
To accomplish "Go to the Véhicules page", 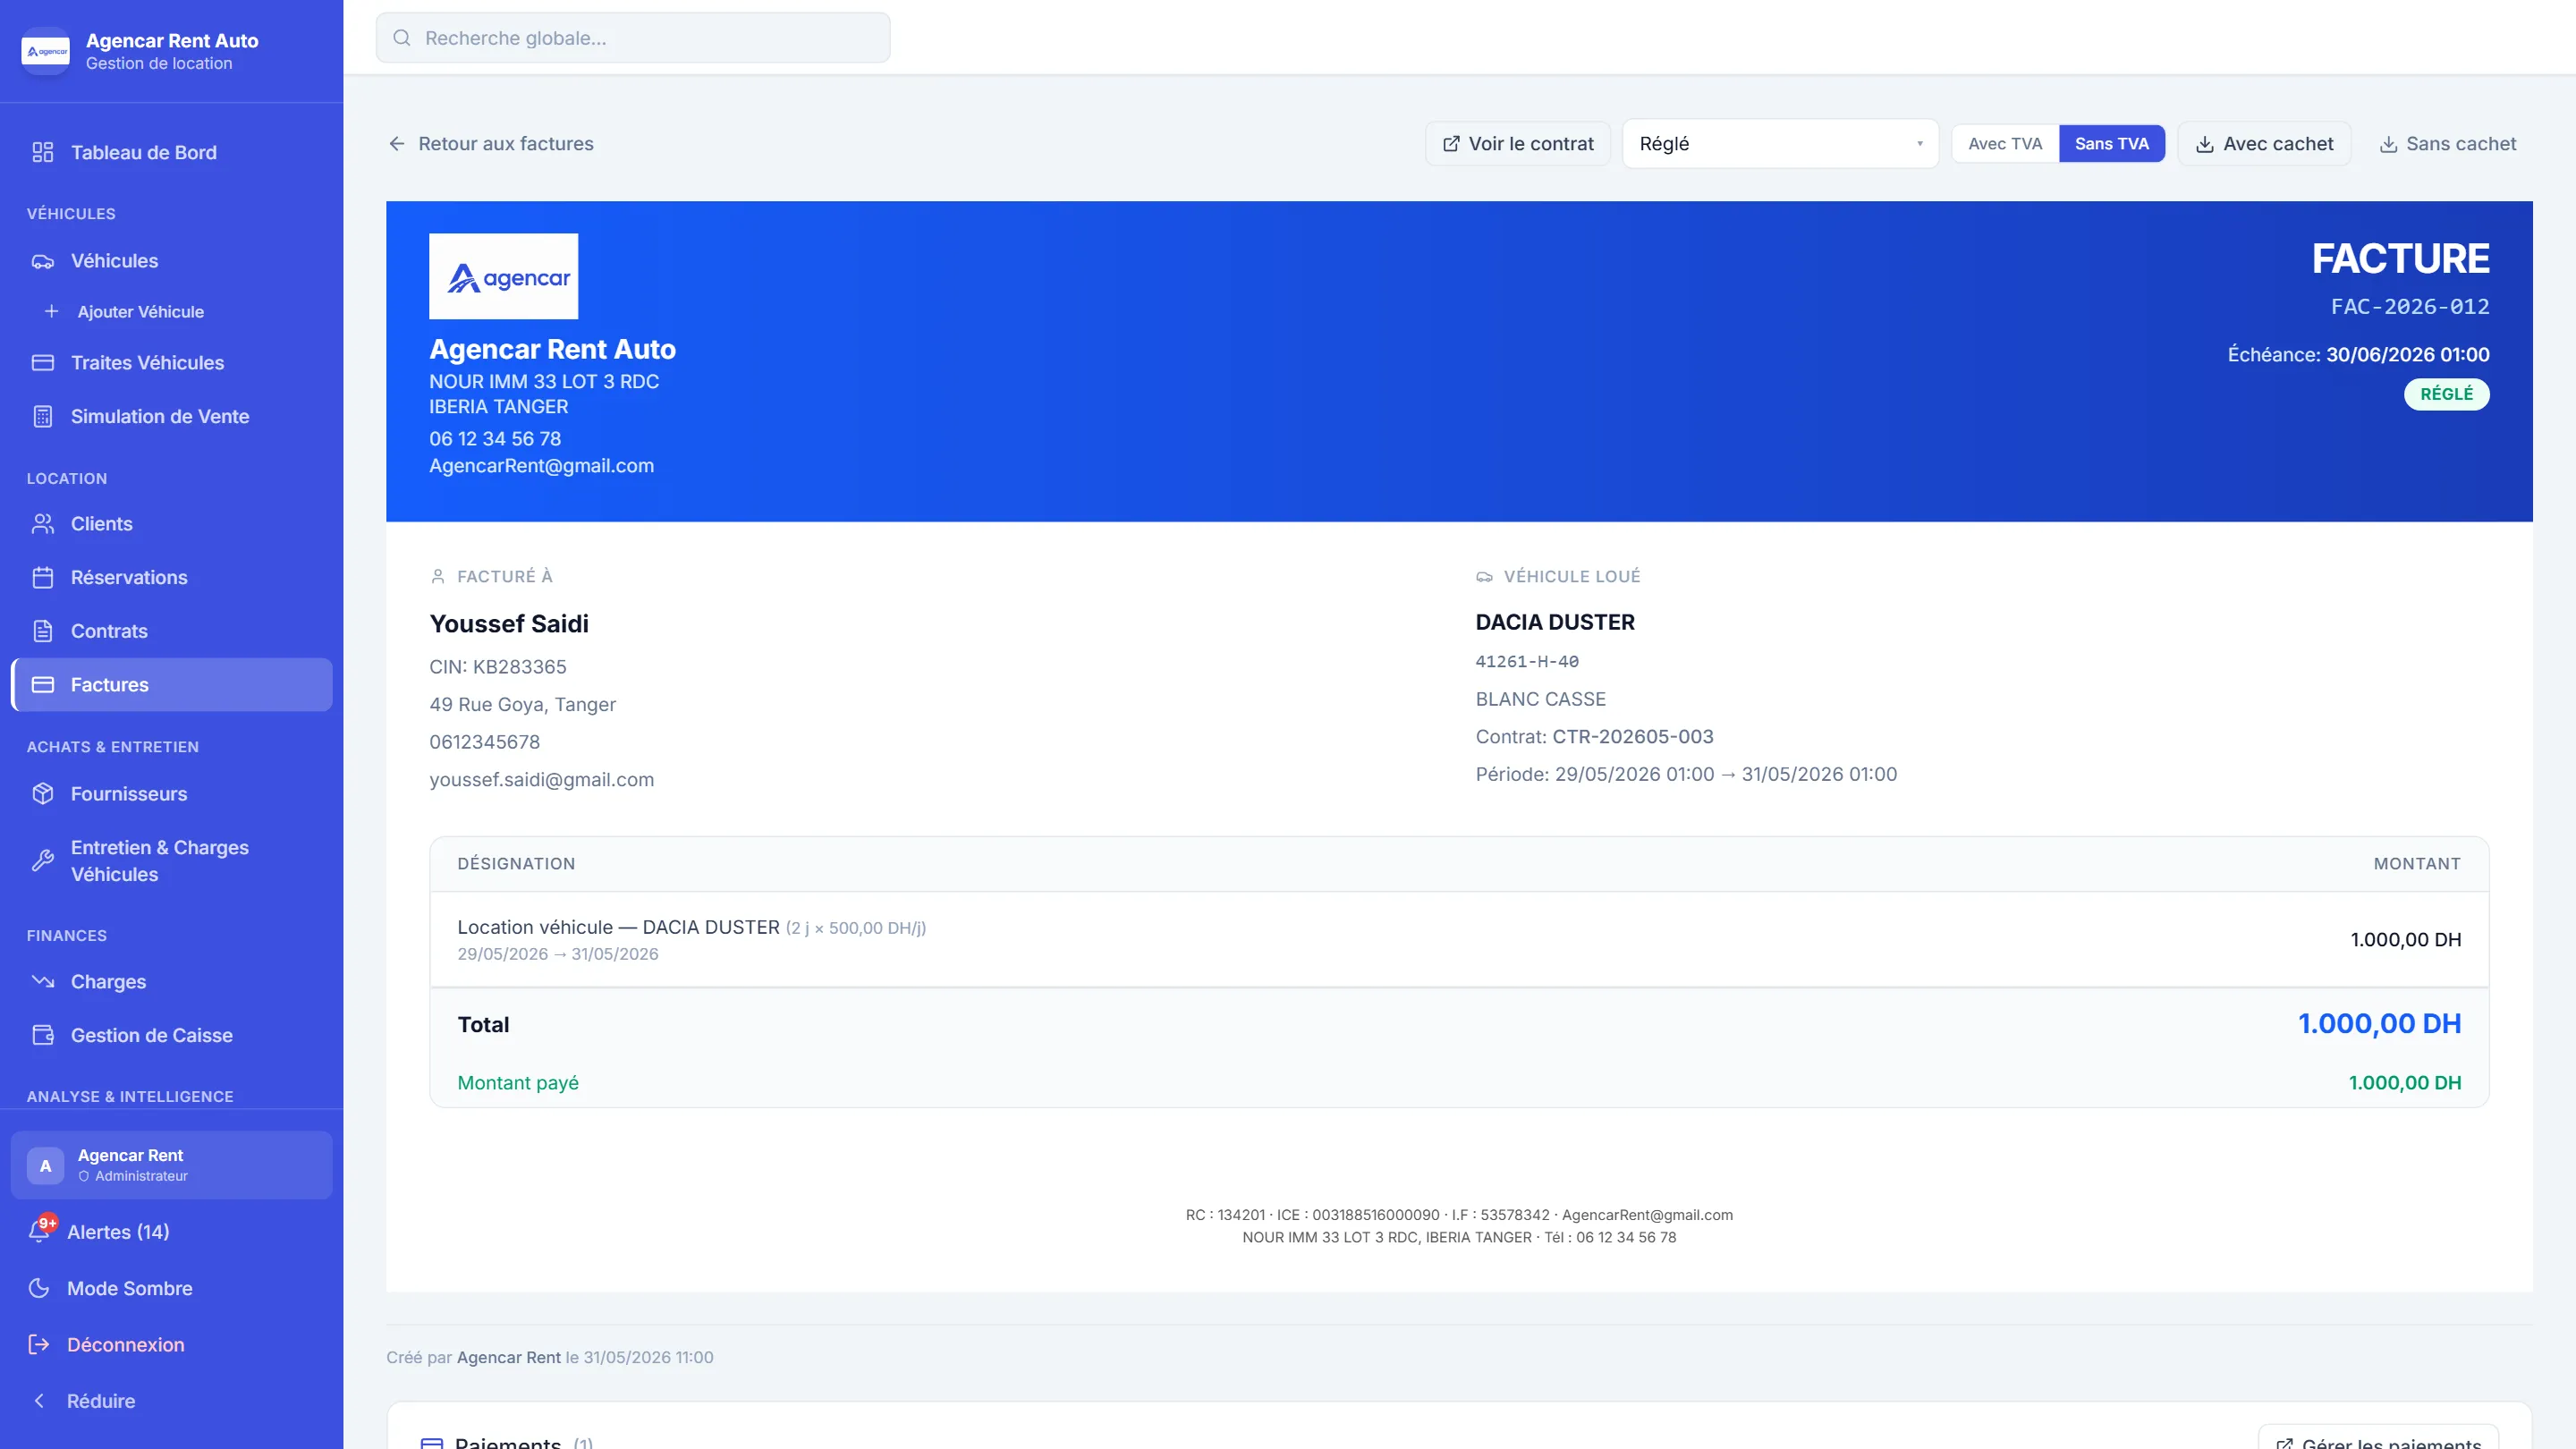I will point(171,261).
